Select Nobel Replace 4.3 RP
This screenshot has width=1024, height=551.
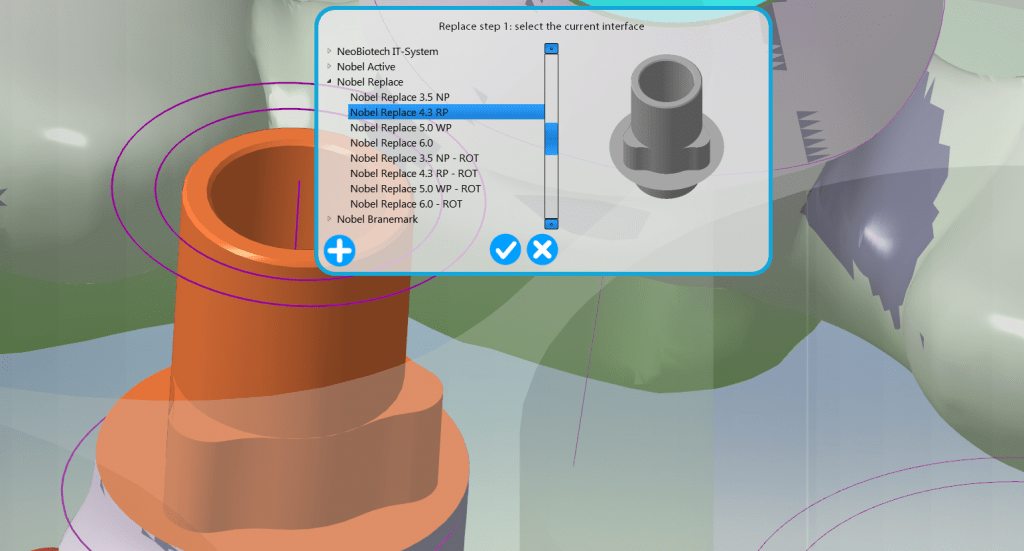point(446,112)
